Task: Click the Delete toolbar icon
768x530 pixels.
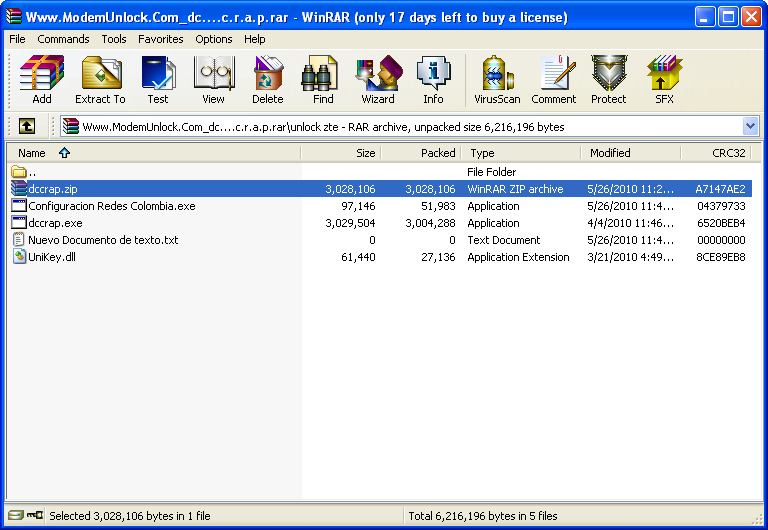Action: [x=267, y=73]
